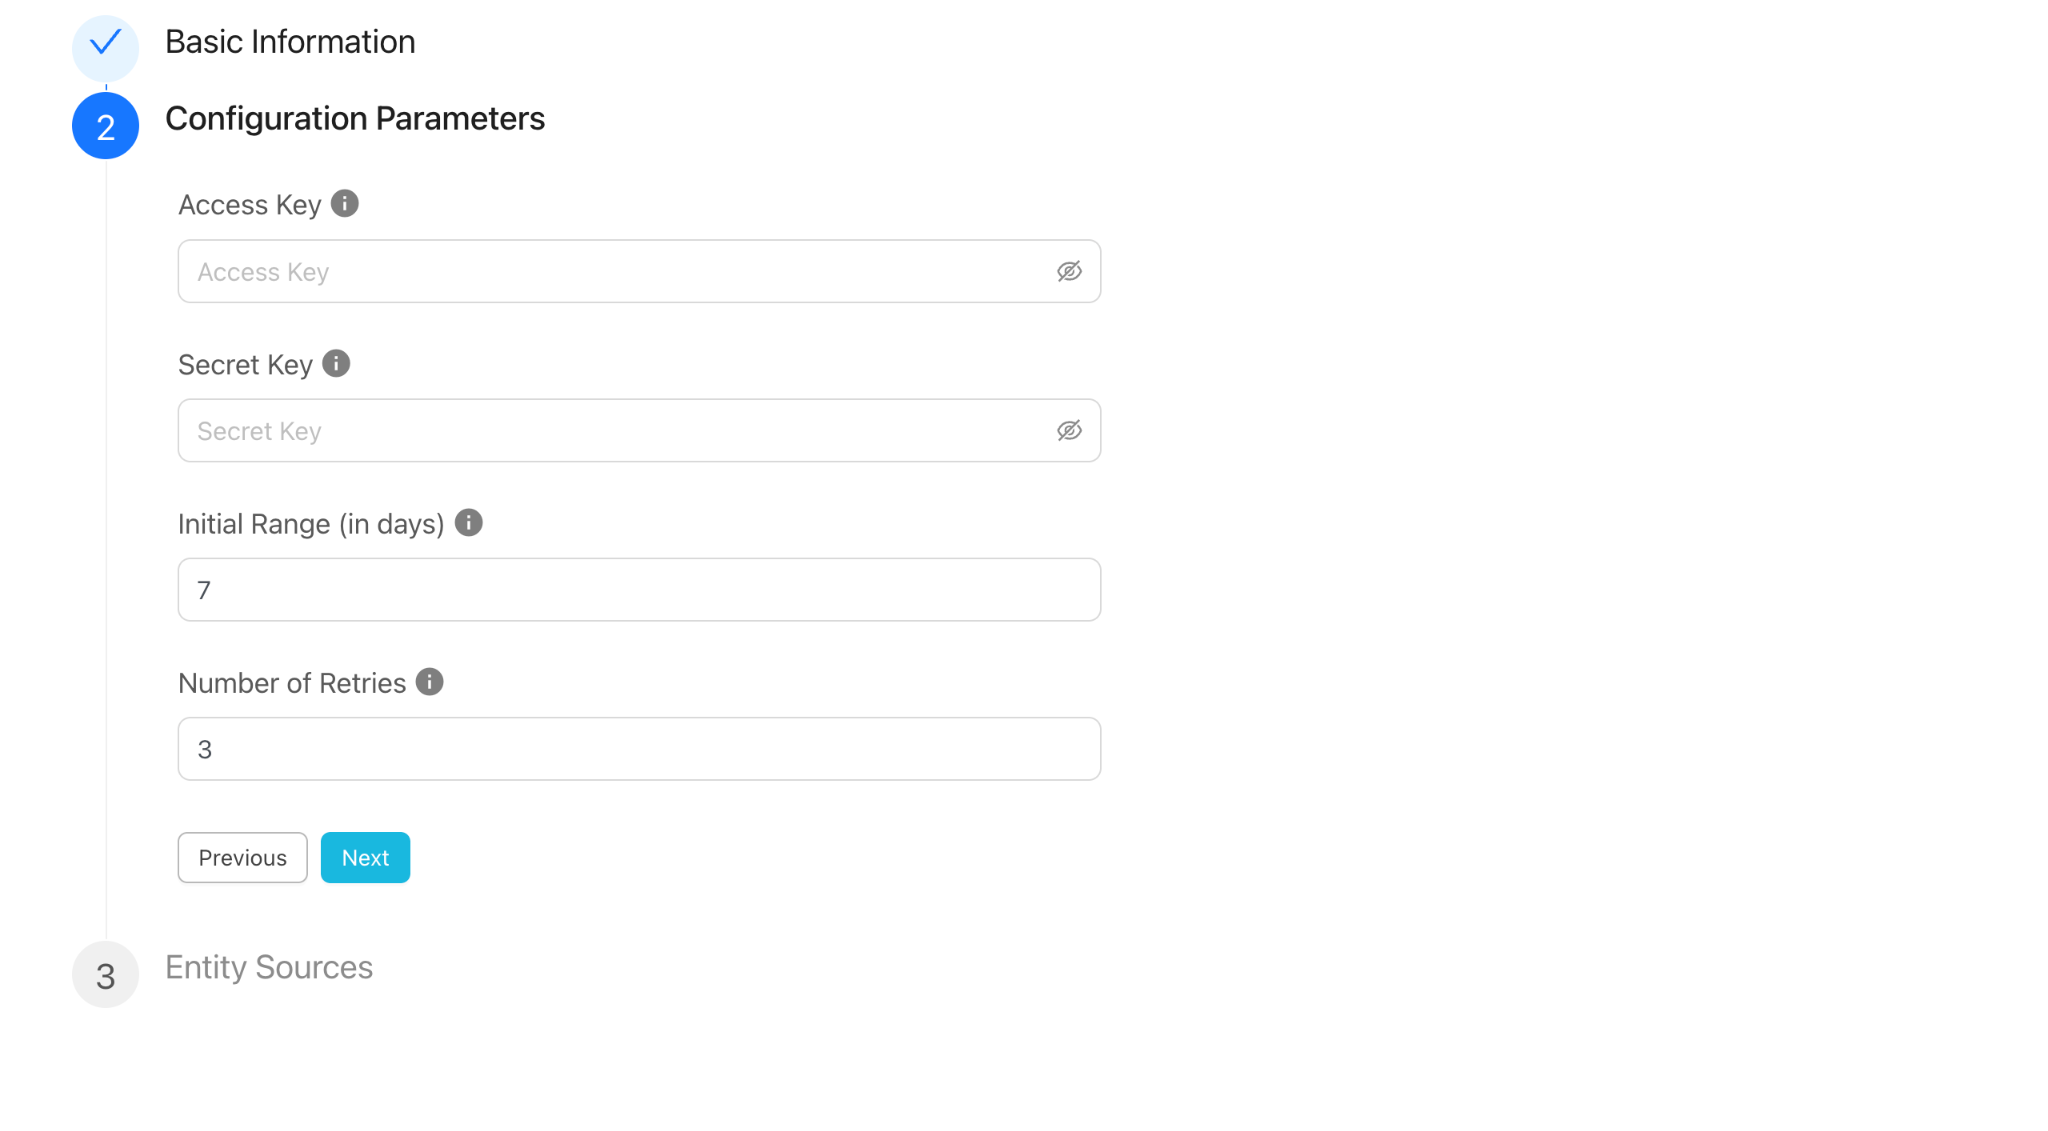The width and height of the screenshot is (2048, 1131).
Task: Go back with the Previous button
Action: [243, 858]
